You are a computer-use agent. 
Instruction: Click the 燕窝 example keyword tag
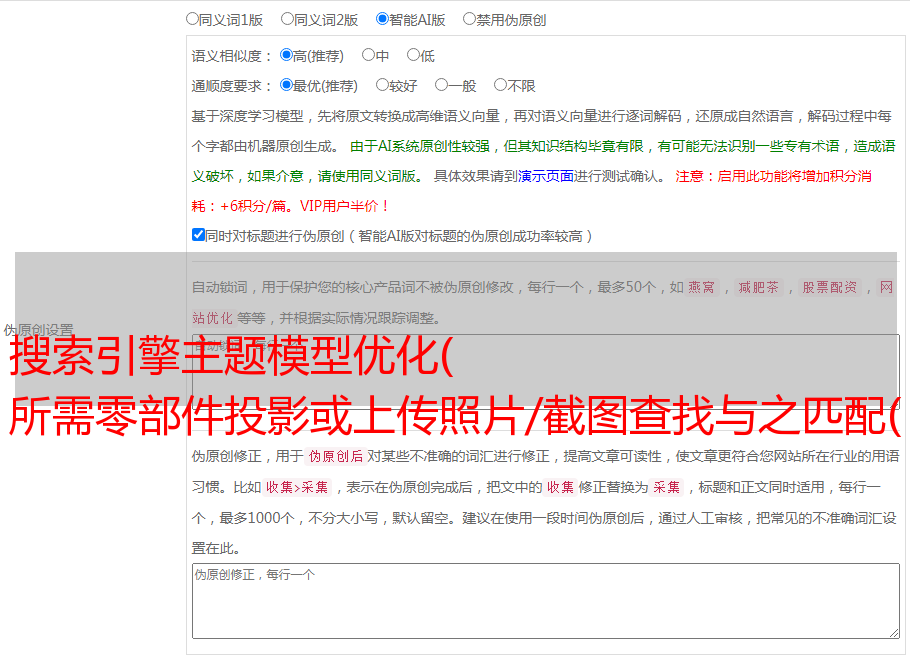click(x=701, y=288)
